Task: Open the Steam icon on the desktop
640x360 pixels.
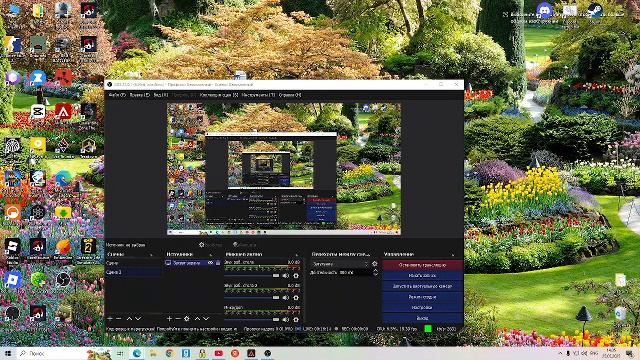Action: tap(595, 10)
